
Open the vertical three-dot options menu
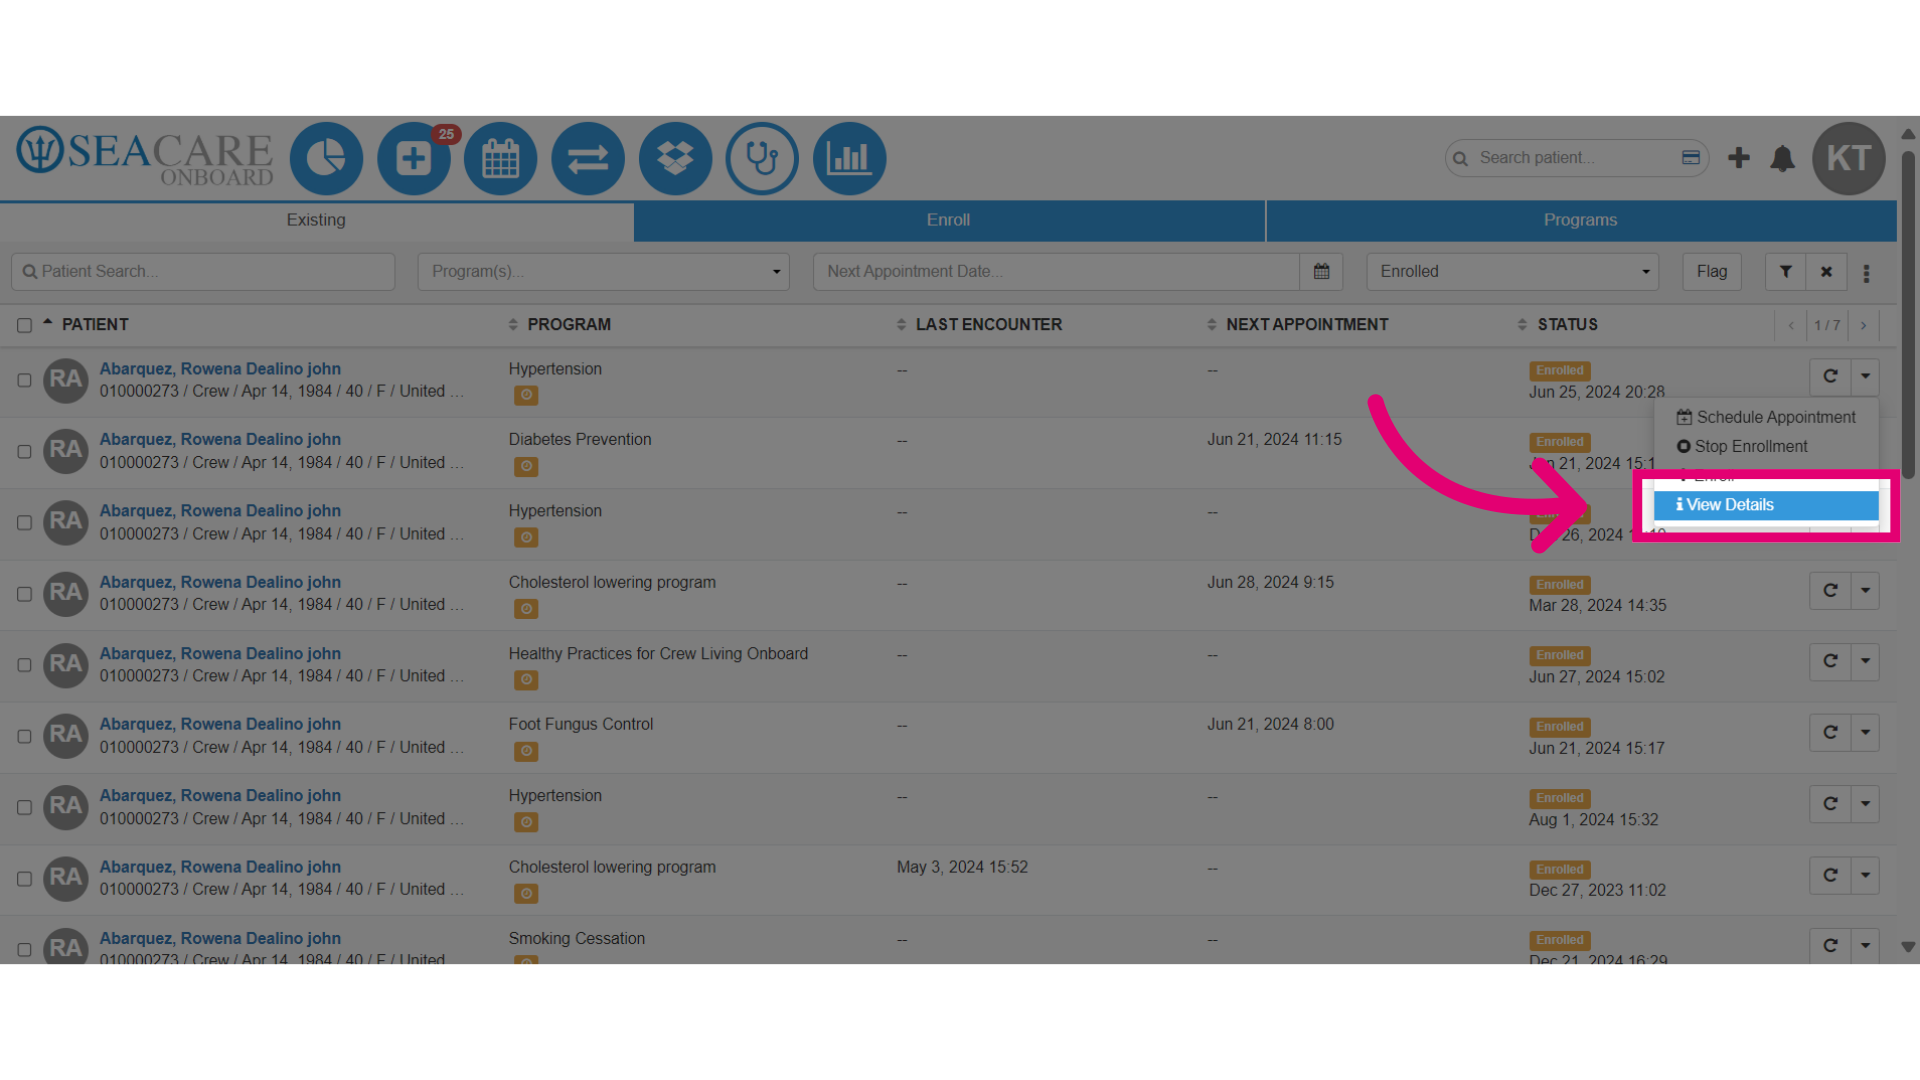coord(1866,273)
